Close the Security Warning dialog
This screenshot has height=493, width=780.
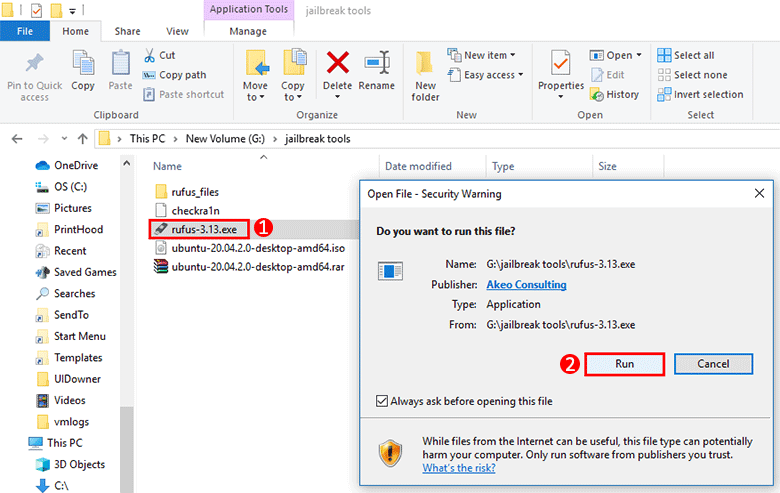[x=759, y=194]
